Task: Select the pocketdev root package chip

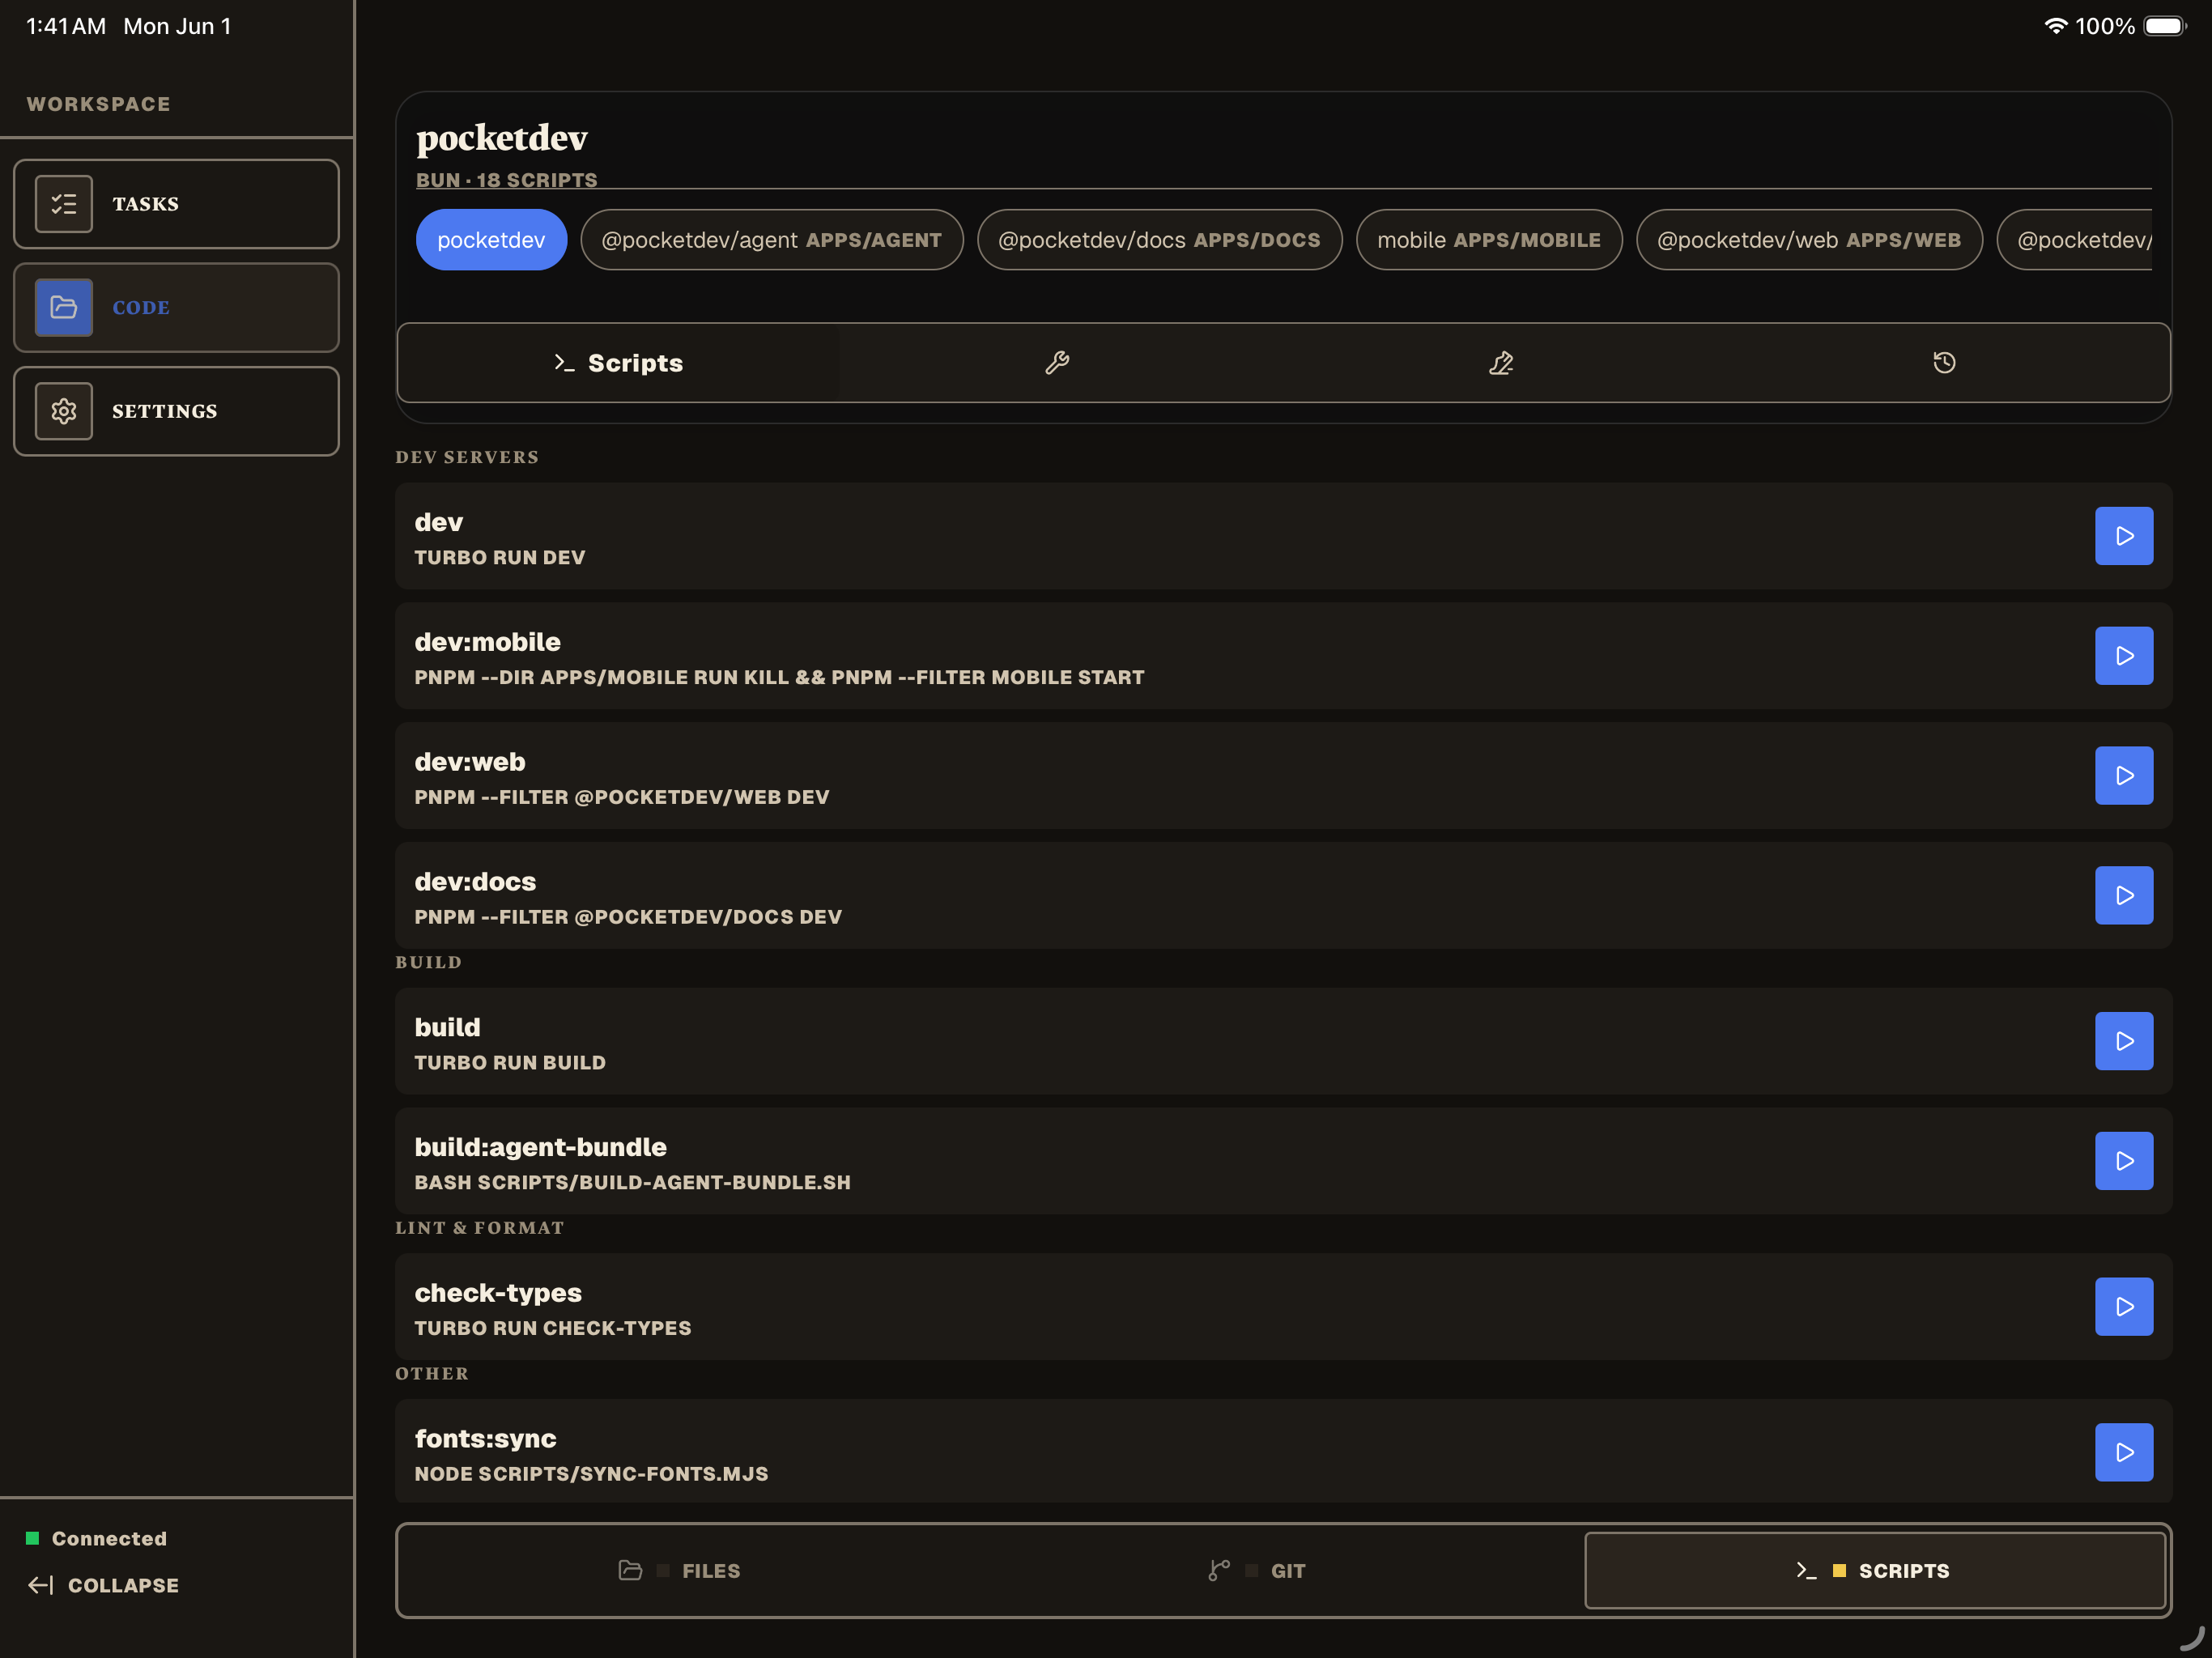Action: pyautogui.click(x=491, y=240)
